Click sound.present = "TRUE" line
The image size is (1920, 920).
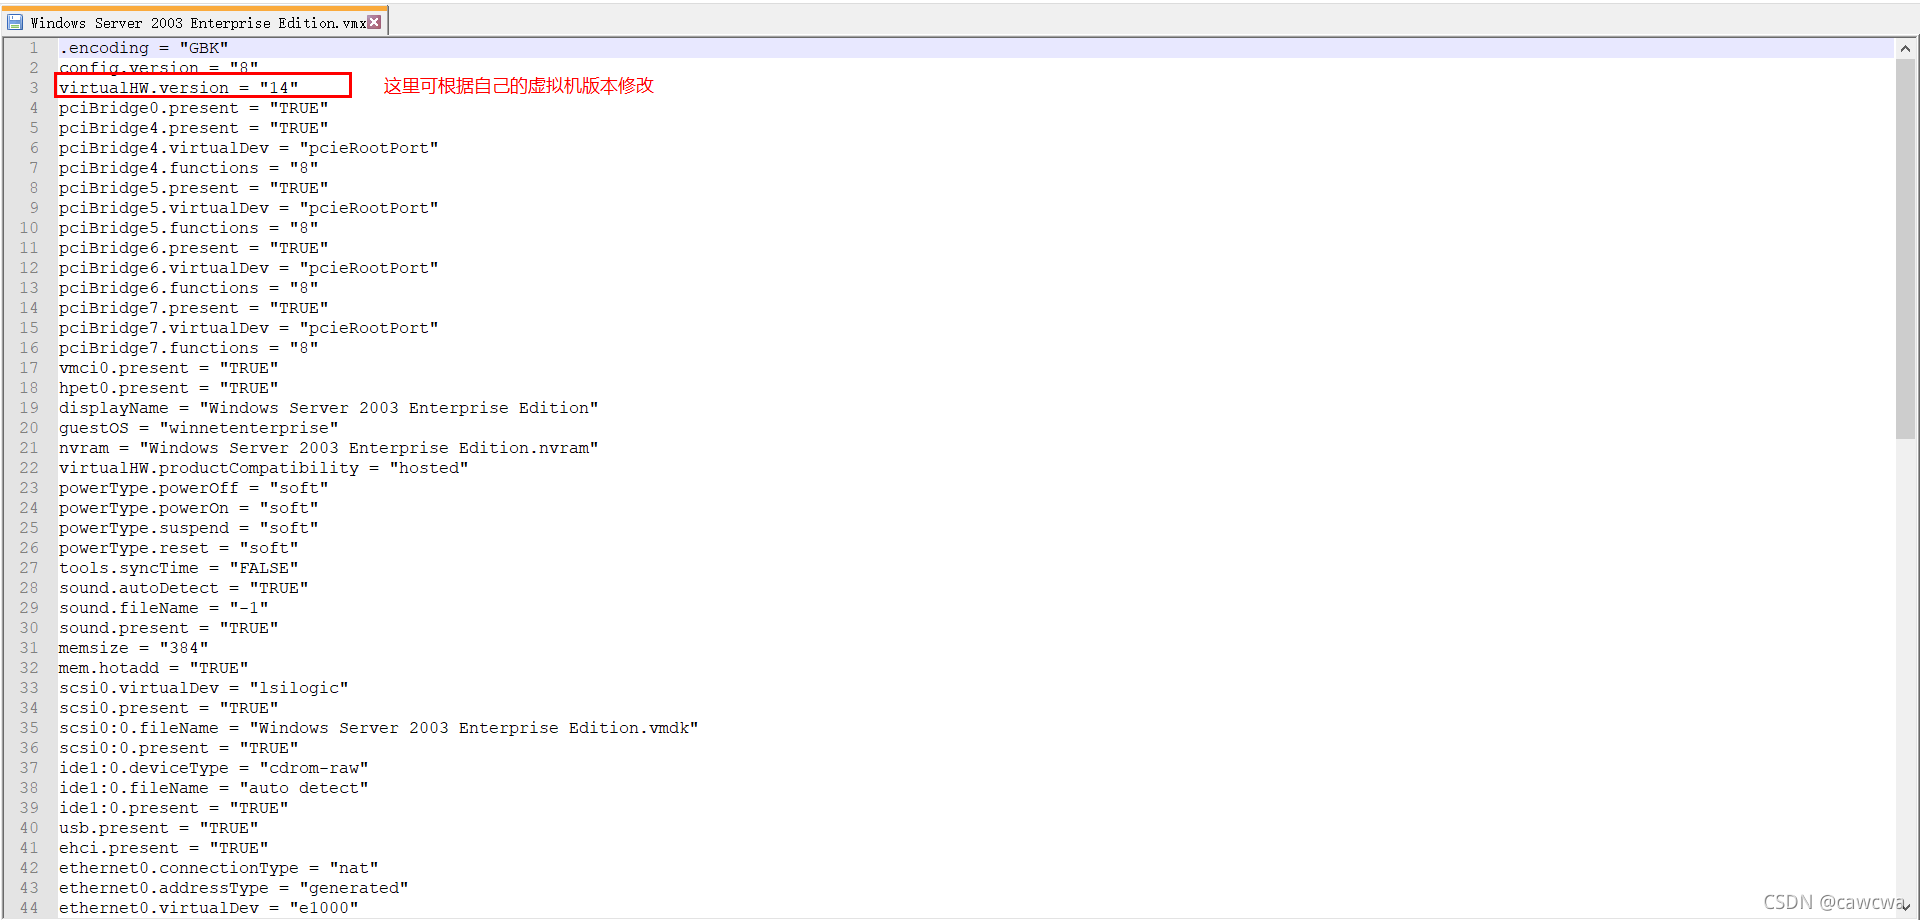(x=168, y=628)
